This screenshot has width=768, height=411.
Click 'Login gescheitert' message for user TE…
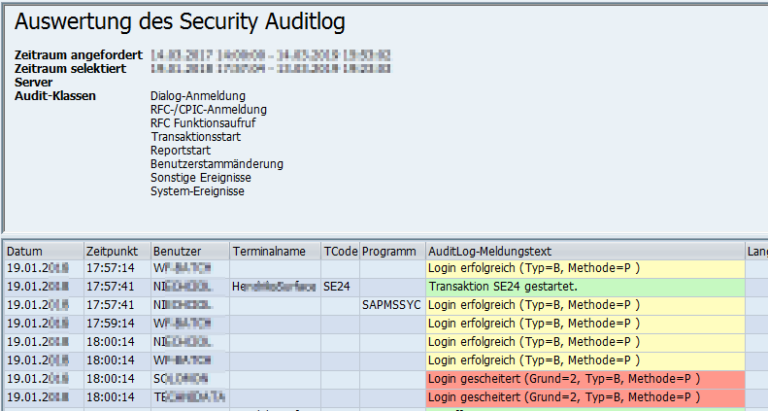coord(585,397)
